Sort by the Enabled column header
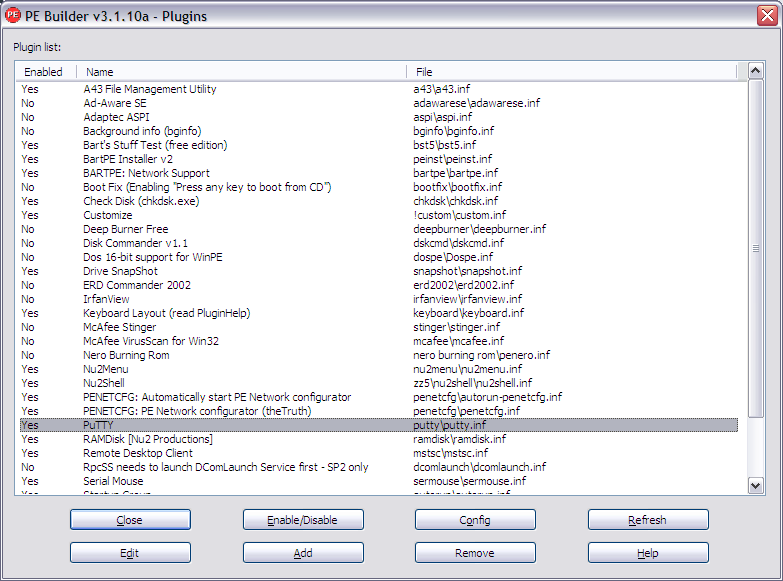The height and width of the screenshot is (581, 783). [46, 72]
